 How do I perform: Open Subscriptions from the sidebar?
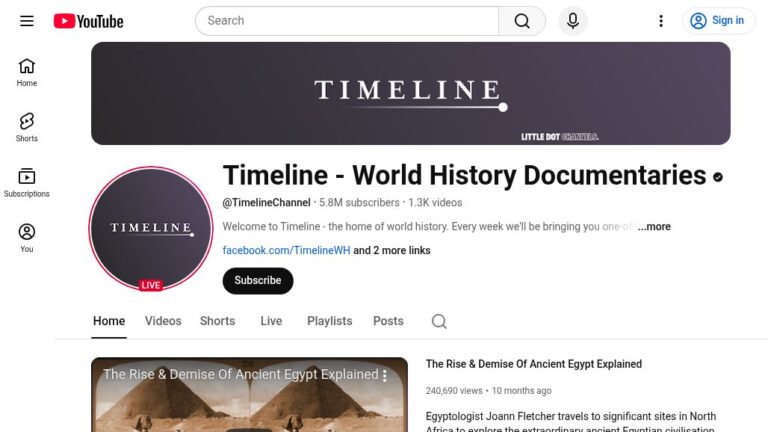pyautogui.click(x=27, y=183)
